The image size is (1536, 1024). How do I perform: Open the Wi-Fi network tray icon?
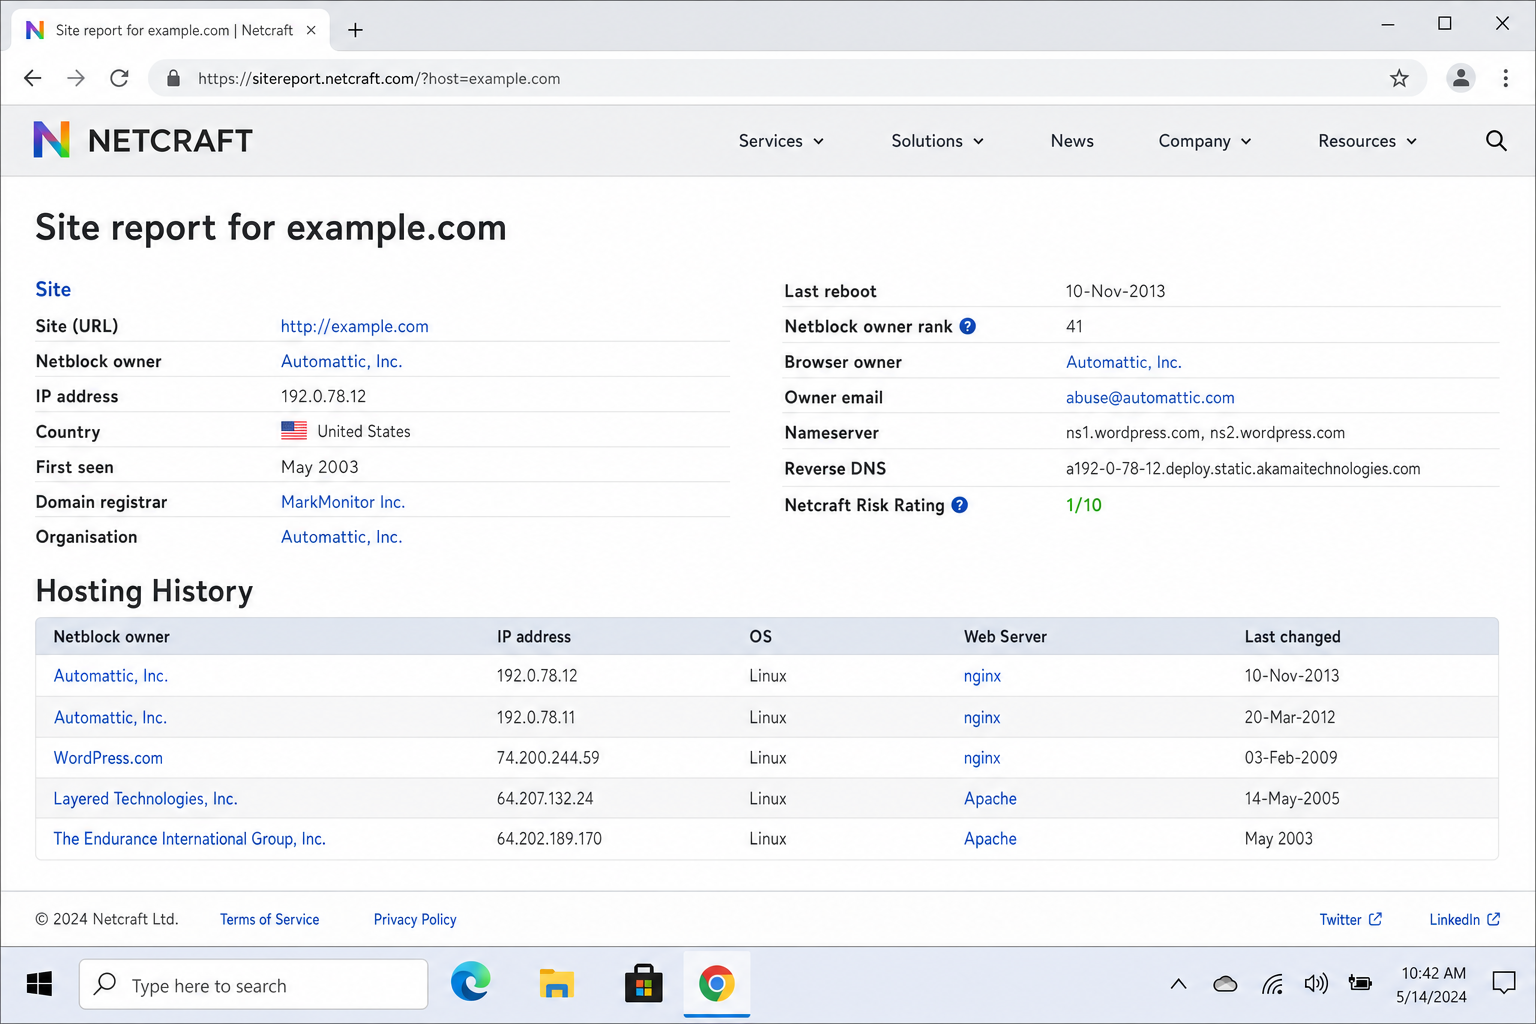point(1272,985)
